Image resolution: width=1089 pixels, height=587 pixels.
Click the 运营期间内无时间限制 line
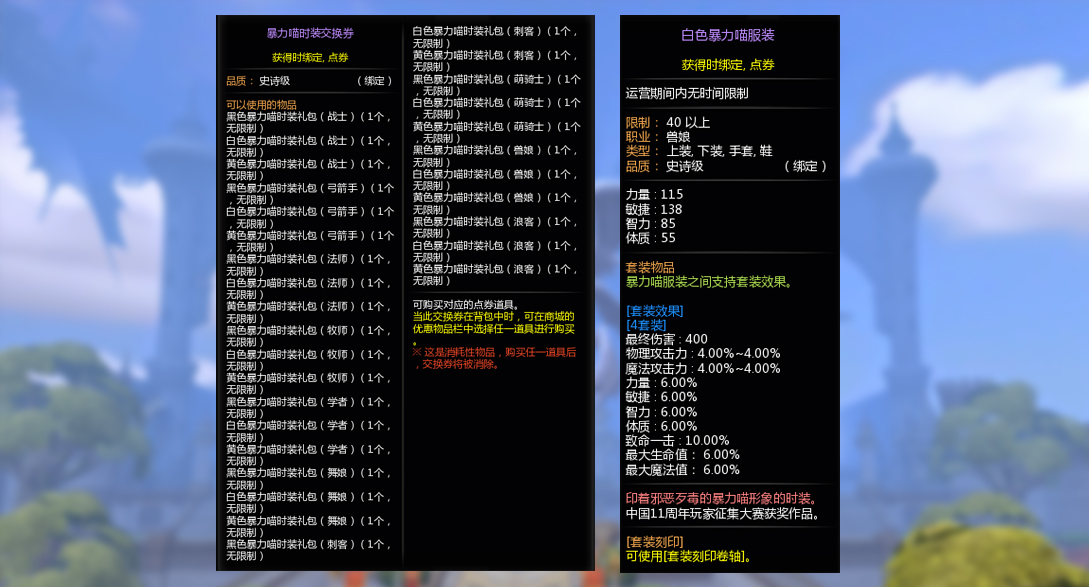click(687, 94)
